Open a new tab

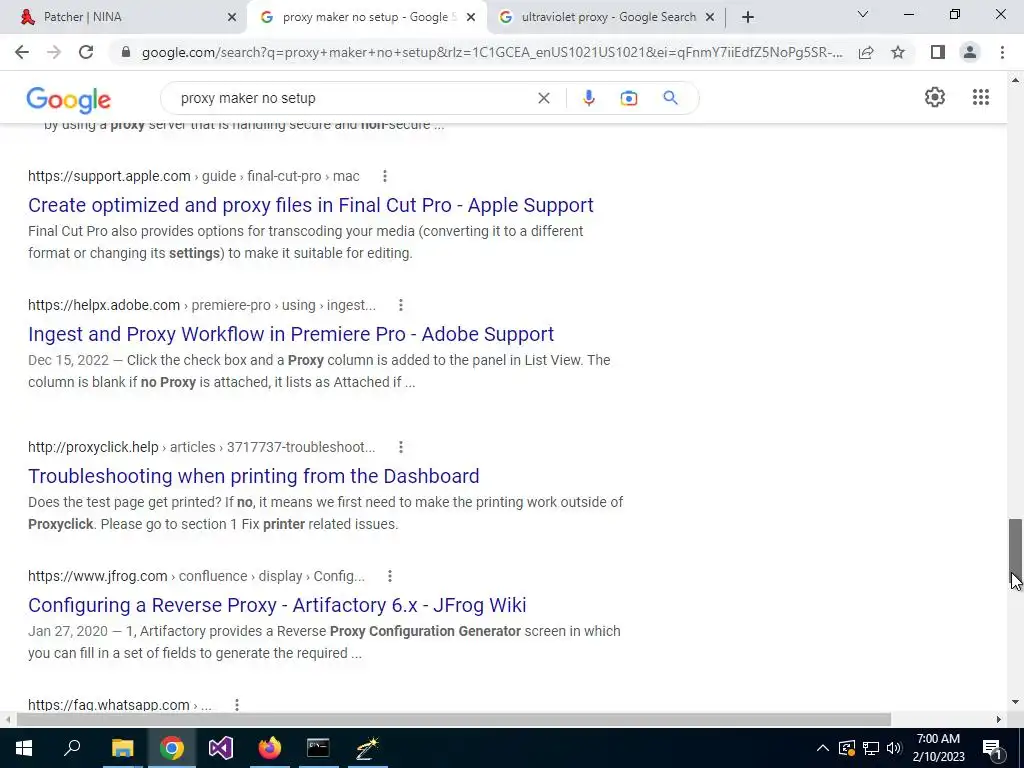pos(748,17)
